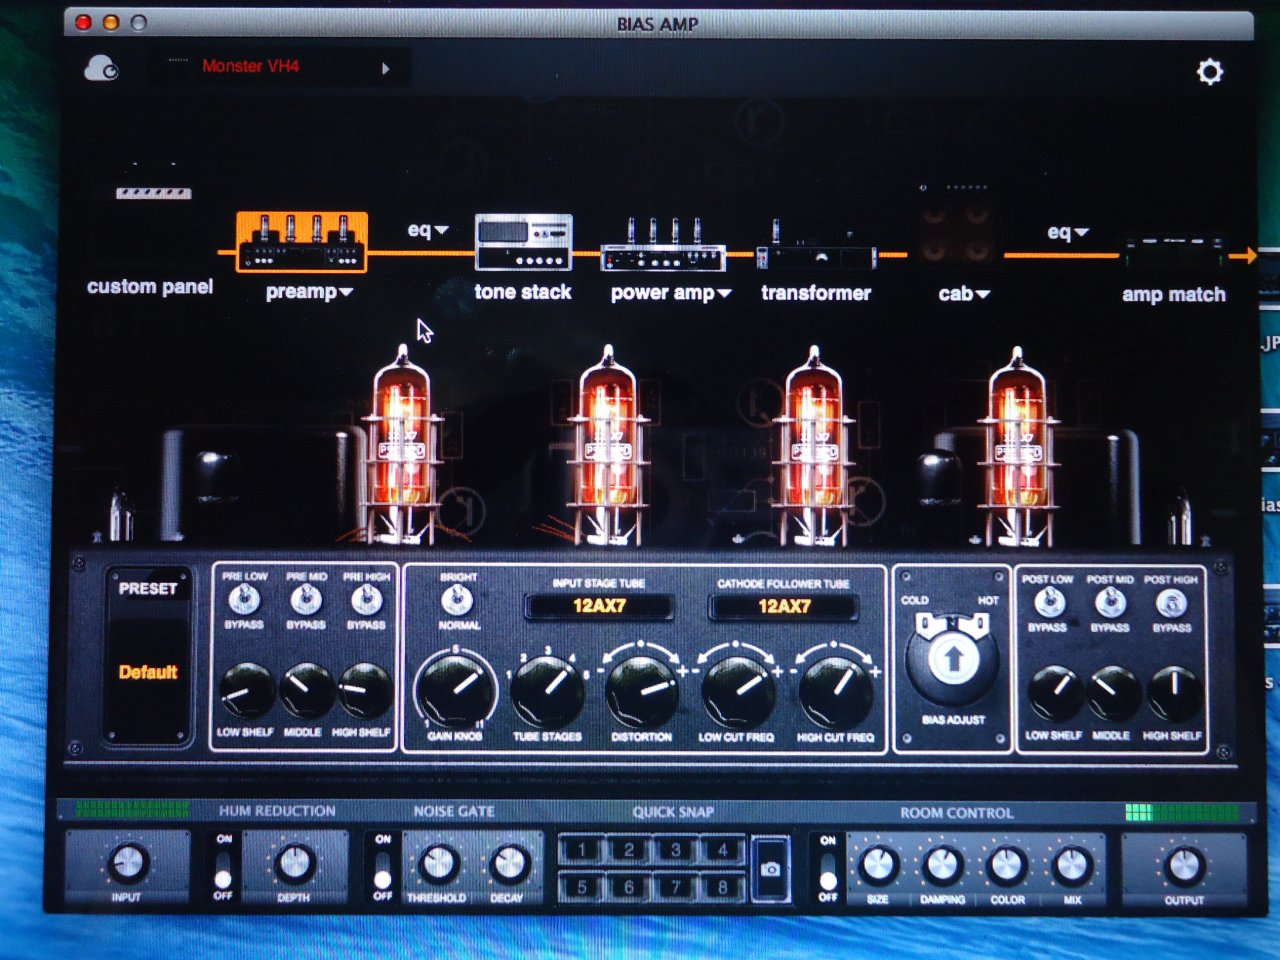The width and height of the screenshot is (1280, 960).
Task: Select the amp match module icon
Action: pos(1173,251)
